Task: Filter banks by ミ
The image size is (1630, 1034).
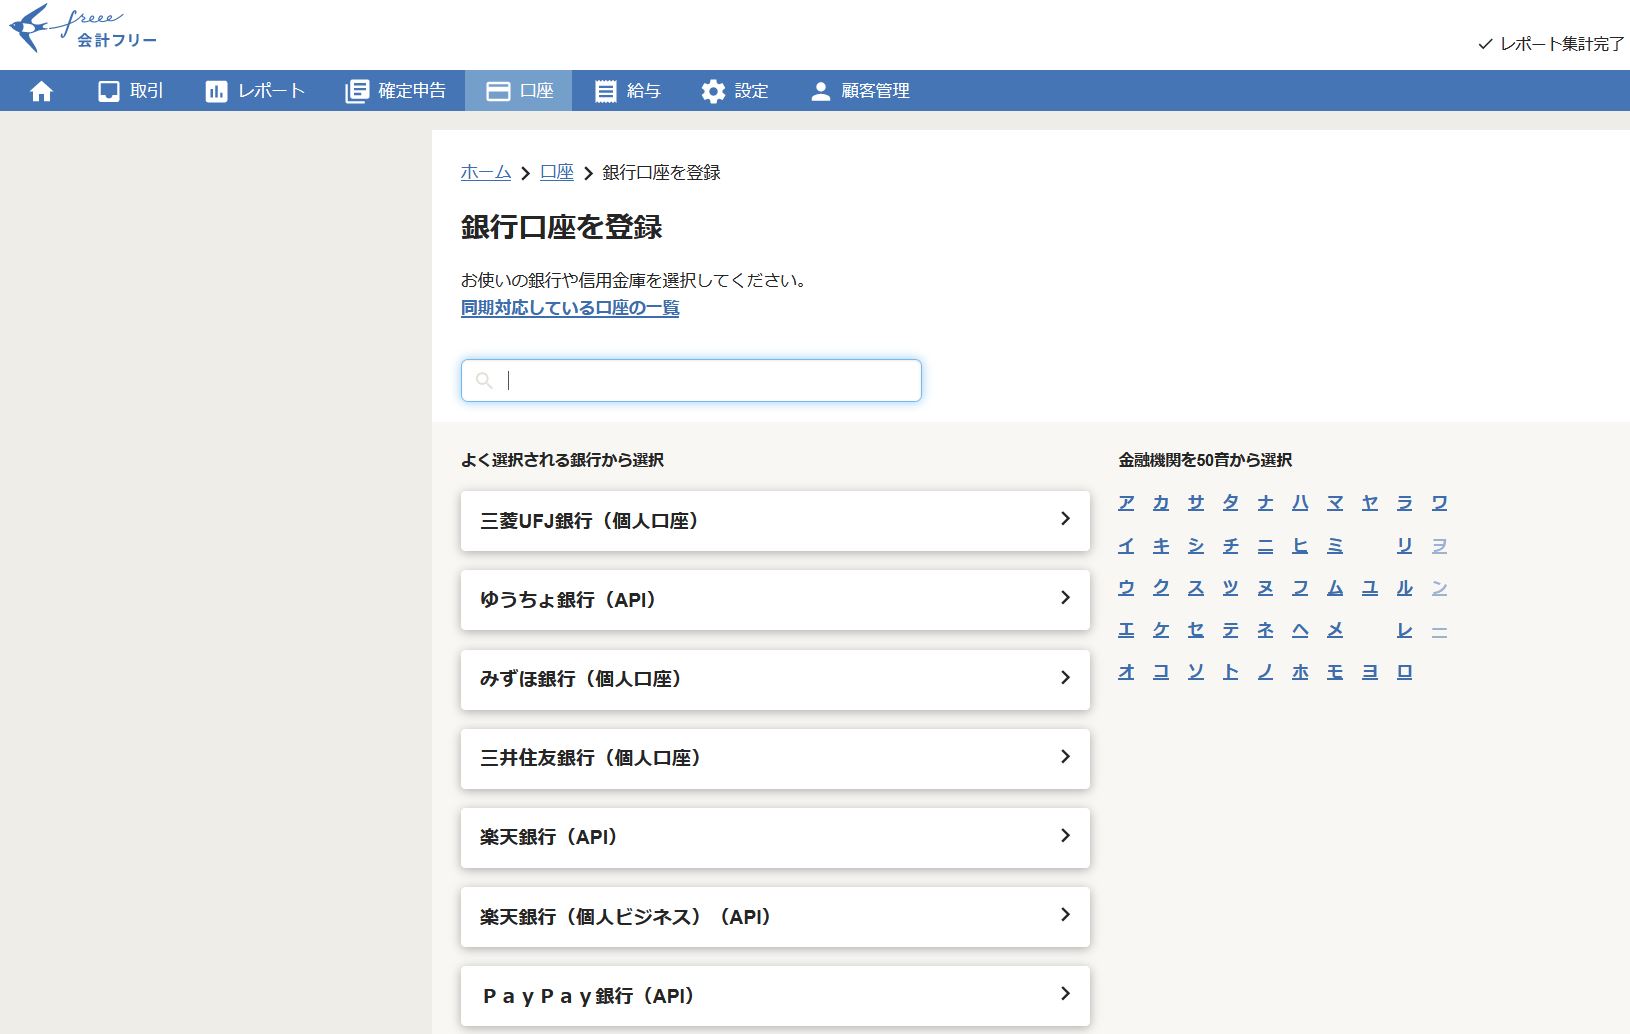Action: coord(1335,545)
